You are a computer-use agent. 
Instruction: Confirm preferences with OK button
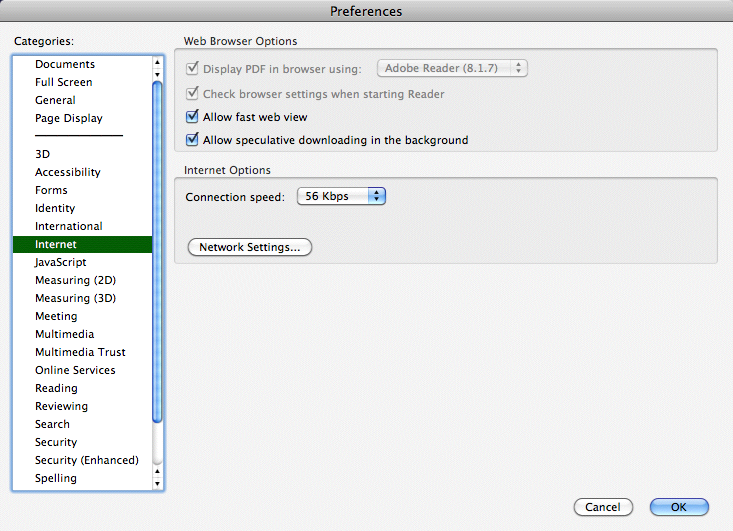(679, 507)
